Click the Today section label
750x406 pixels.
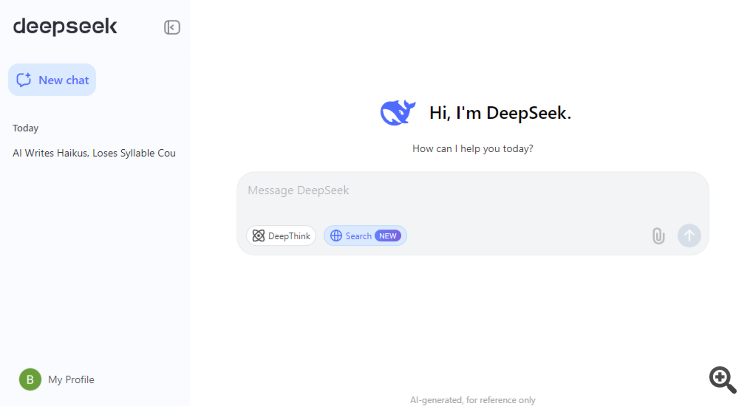click(x=25, y=128)
